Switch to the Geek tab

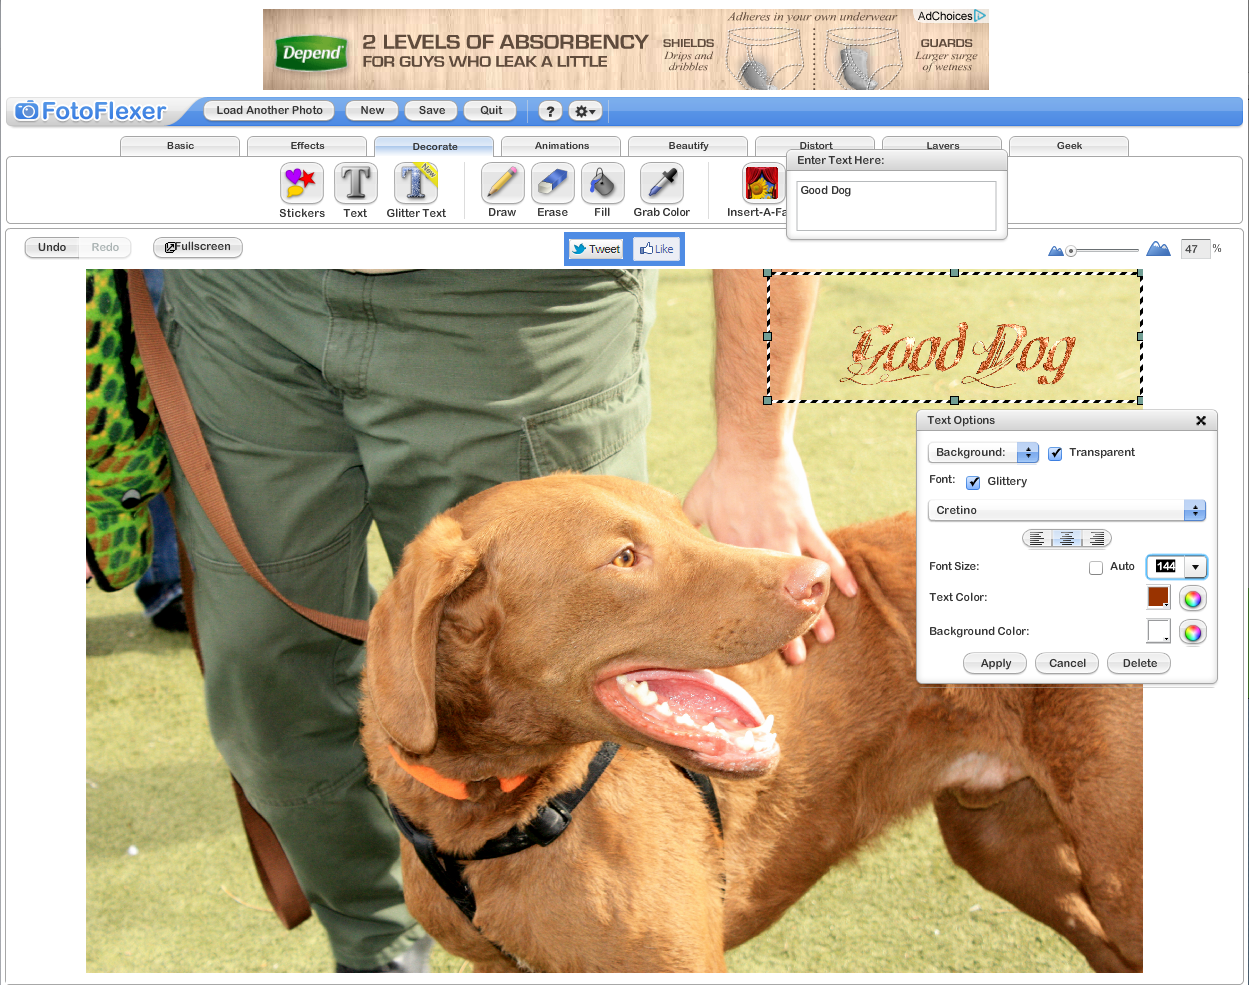[1069, 146]
